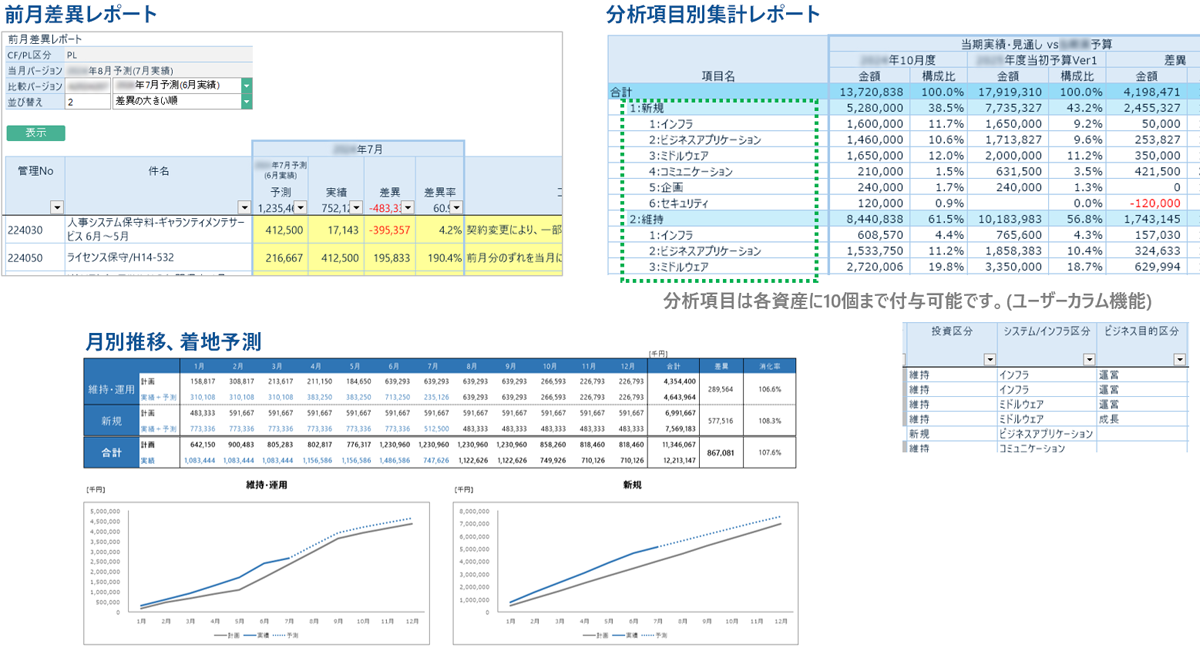Click the green 表示 button
The width and height of the screenshot is (1200, 646).
pyautogui.click(x=35, y=132)
